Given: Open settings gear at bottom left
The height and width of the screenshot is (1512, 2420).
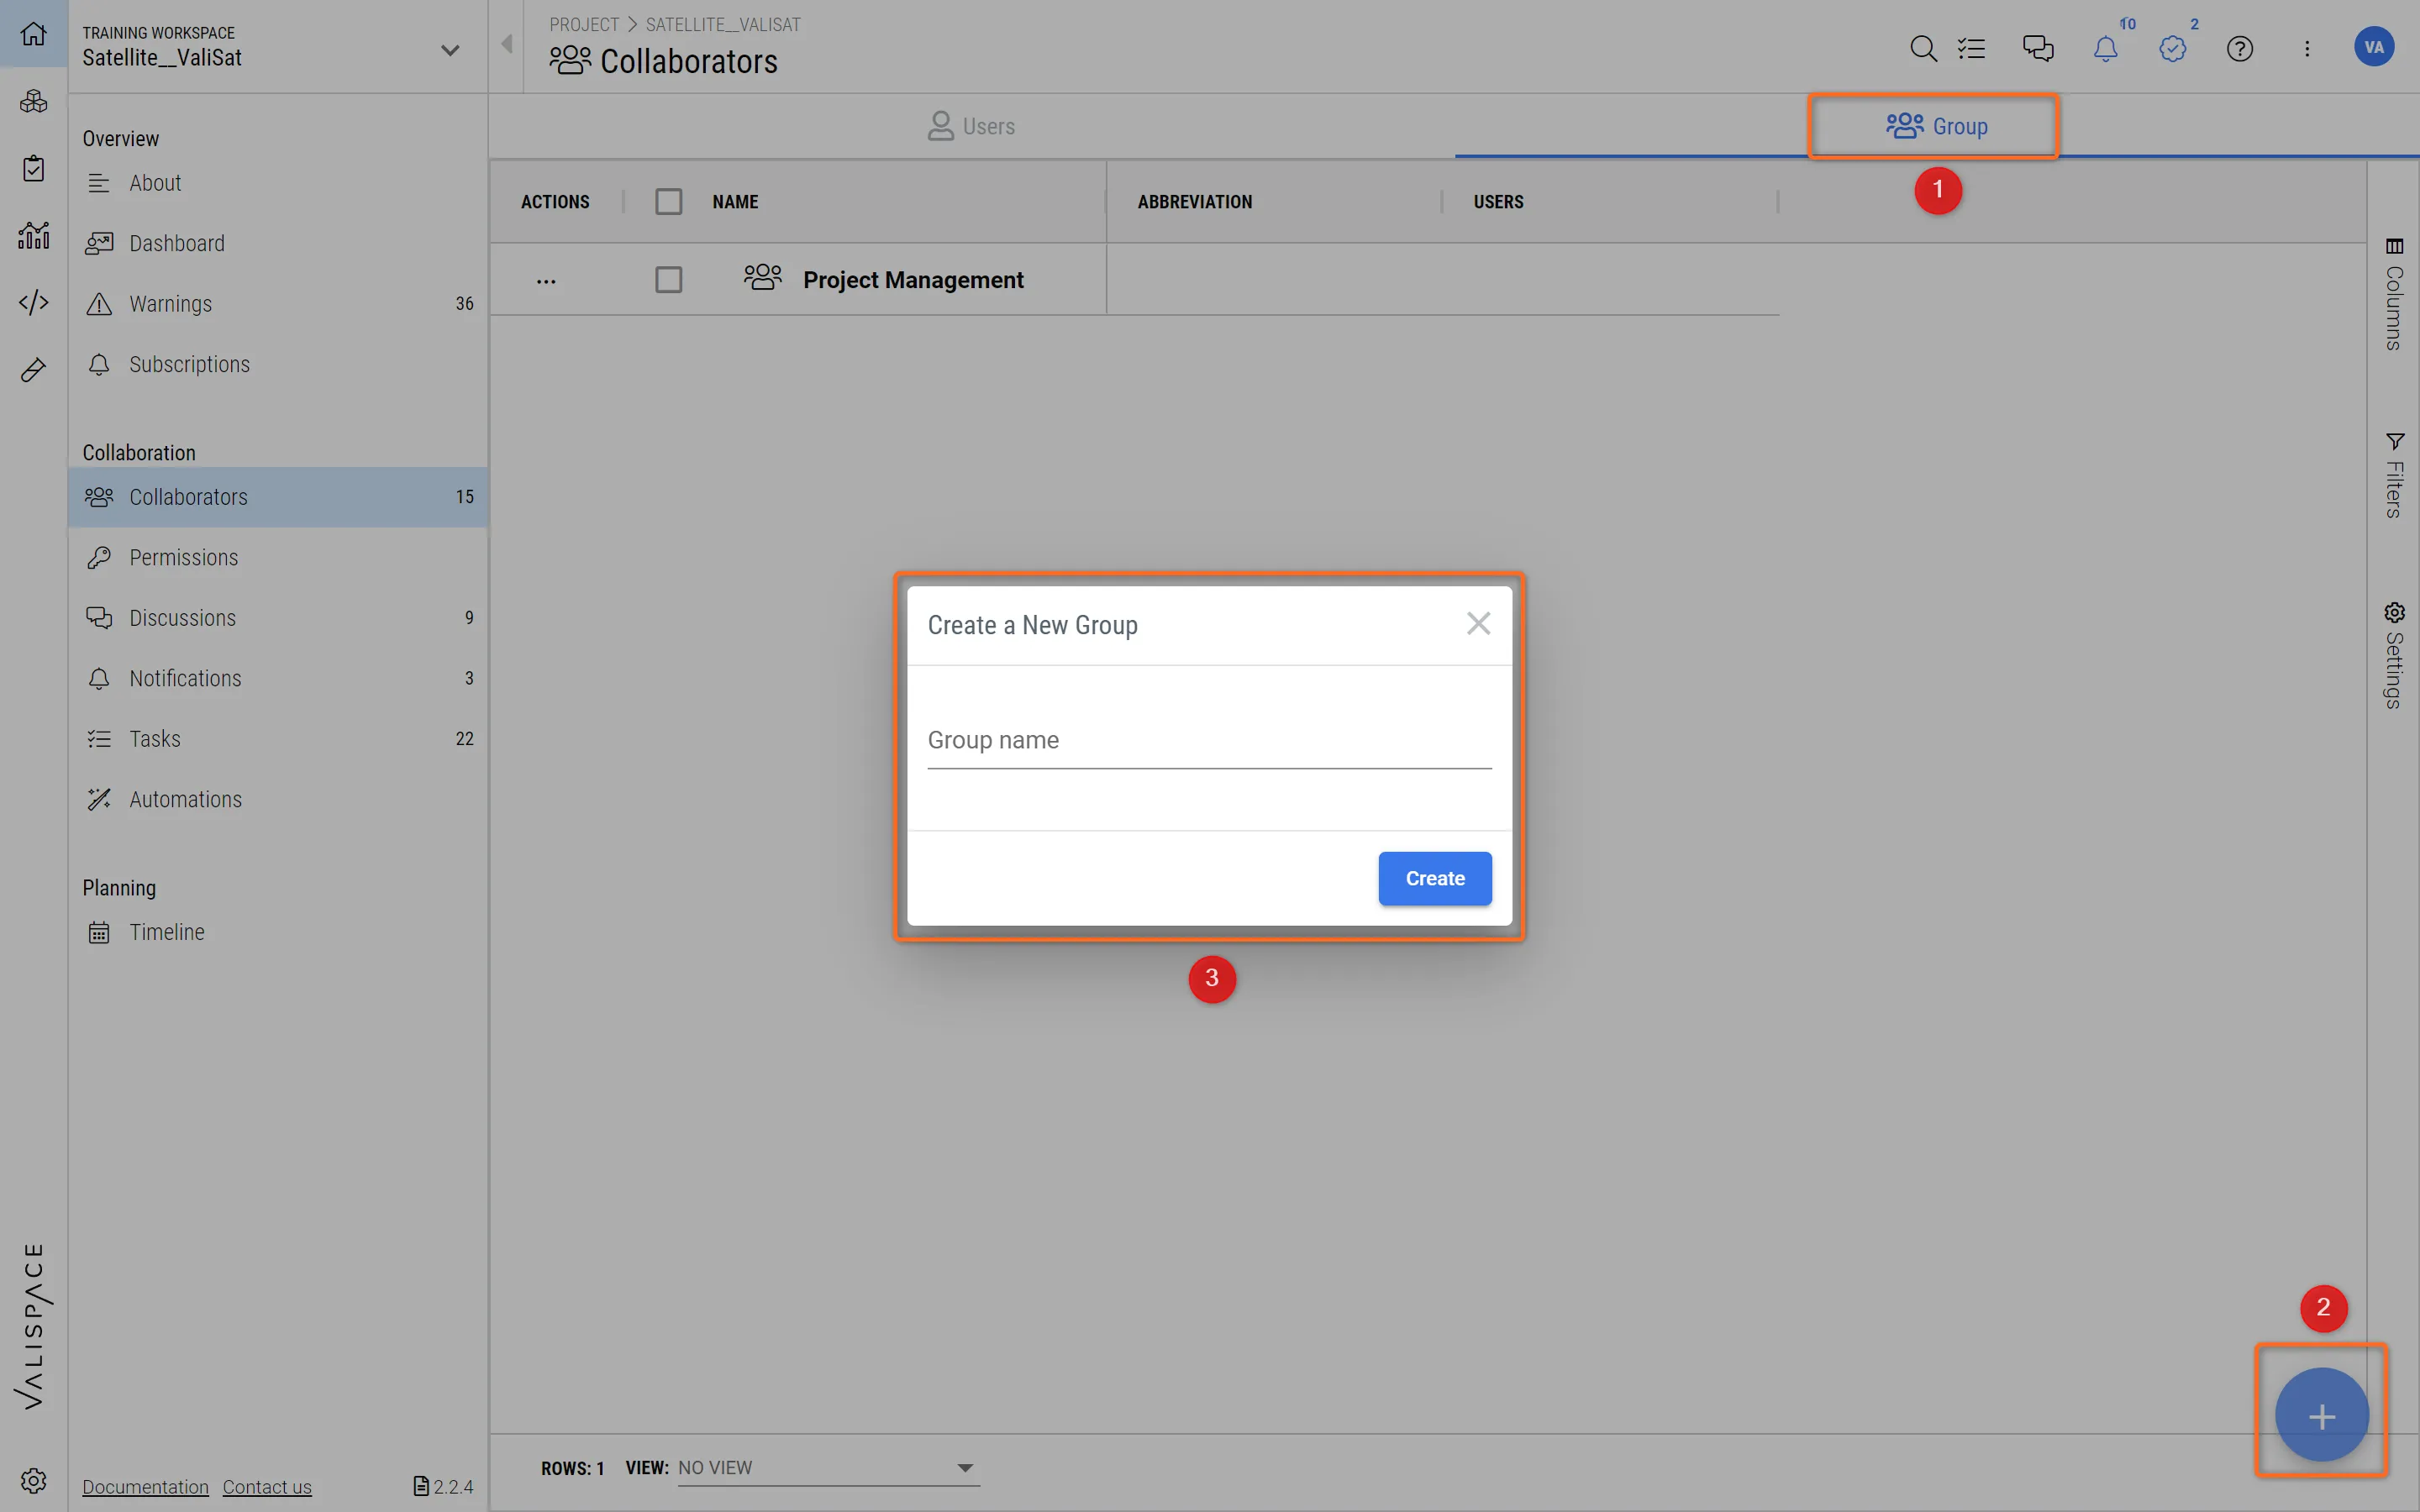Looking at the screenshot, I should point(33,1480).
